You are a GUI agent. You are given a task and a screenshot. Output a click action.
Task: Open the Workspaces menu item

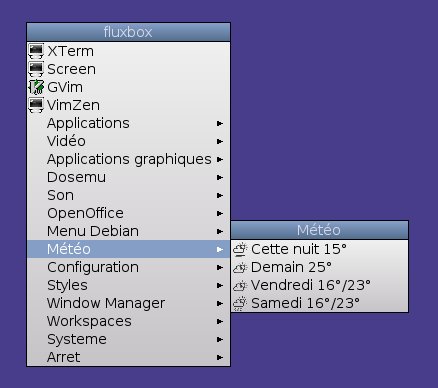pos(128,321)
